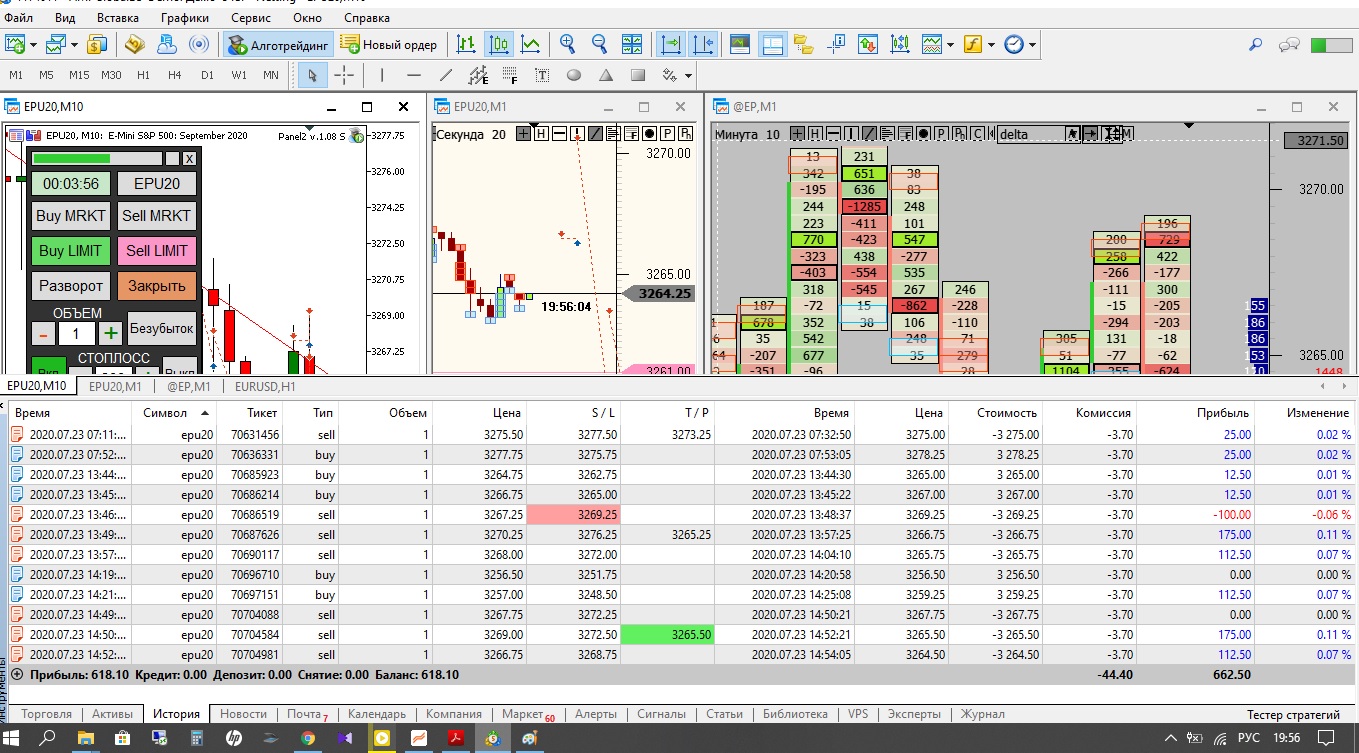Switch chart to bar chart mode
Viewport: 1359px width, 753px height.
466,44
